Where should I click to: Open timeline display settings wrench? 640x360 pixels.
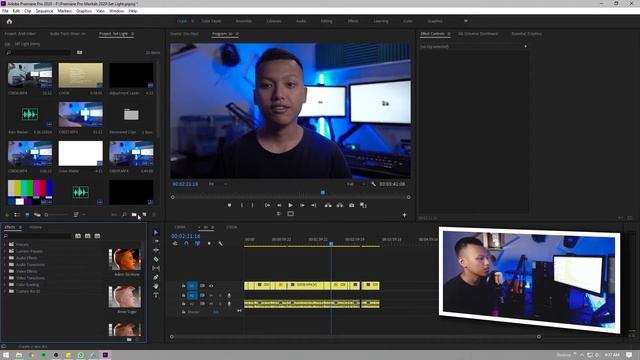[x=220, y=244]
